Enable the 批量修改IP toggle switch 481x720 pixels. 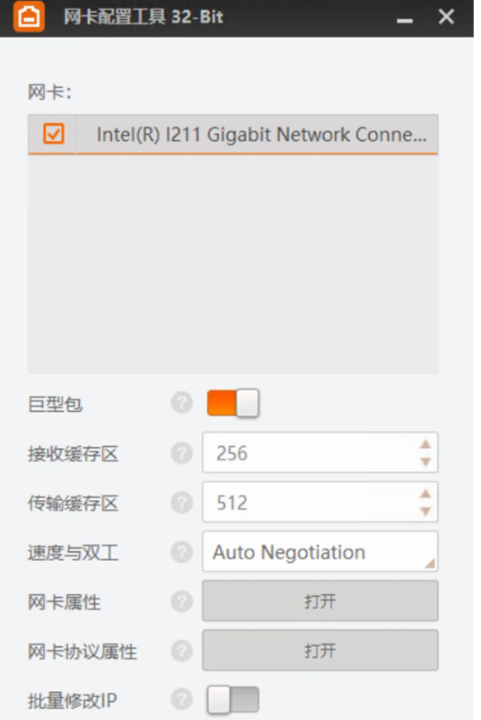[233, 699]
